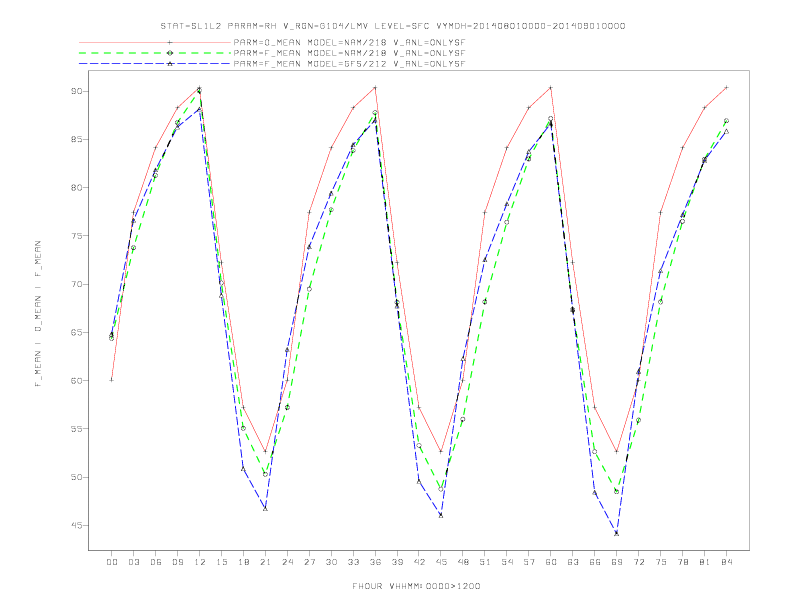
Task: Click the y-axis tick value 55
Action: (77, 429)
